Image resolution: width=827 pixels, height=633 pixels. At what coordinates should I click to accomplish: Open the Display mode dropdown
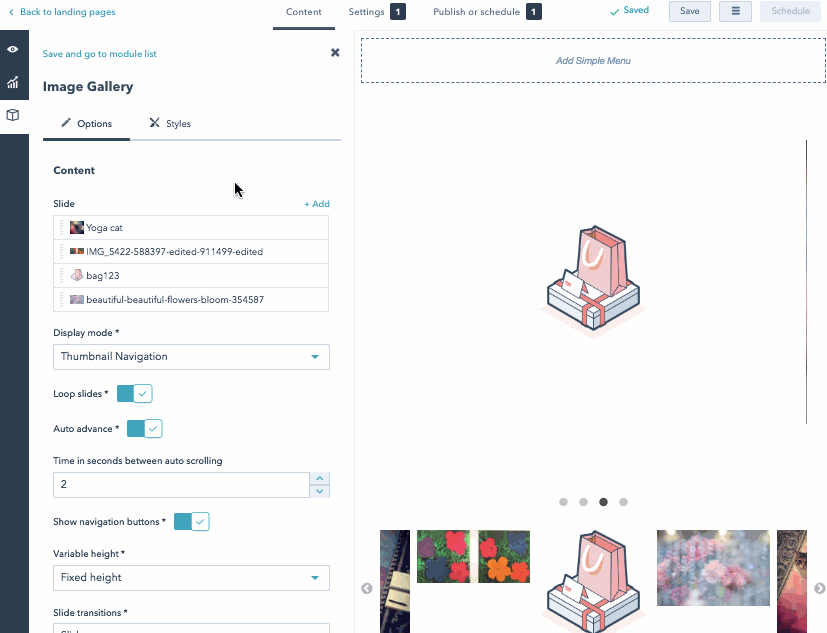tap(191, 357)
